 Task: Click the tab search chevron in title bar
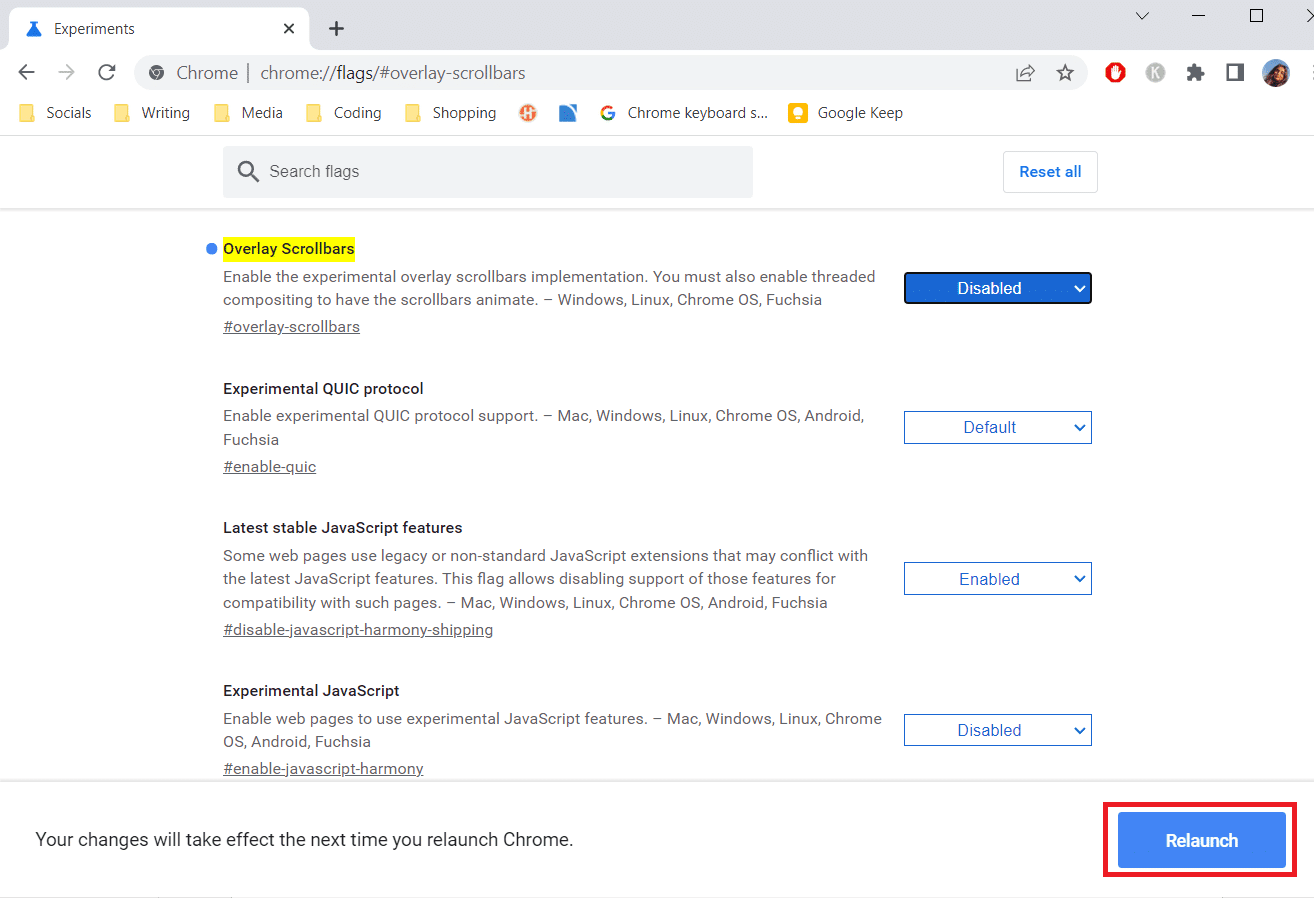click(x=1142, y=15)
